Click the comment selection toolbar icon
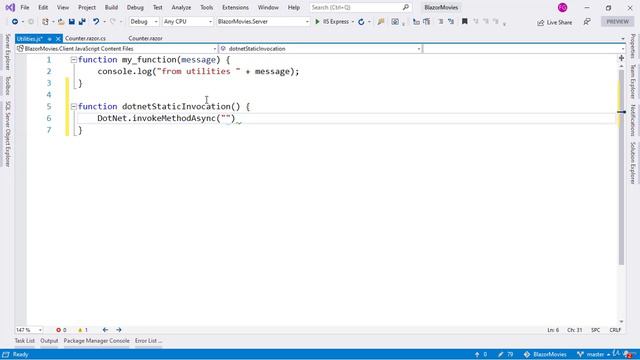This screenshot has width=640, height=360. click(x=440, y=22)
